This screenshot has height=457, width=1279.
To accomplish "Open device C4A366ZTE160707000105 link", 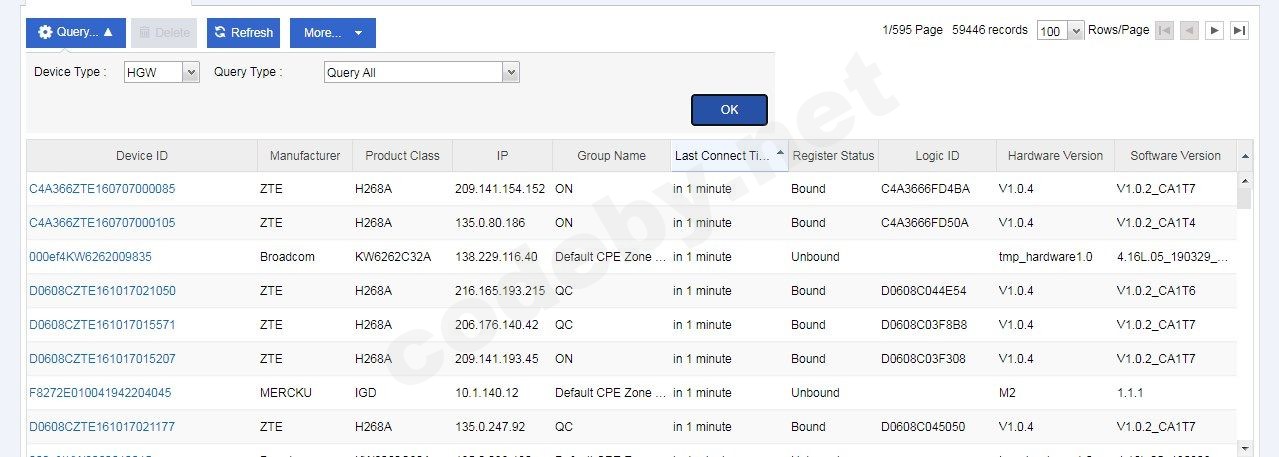I will 102,223.
